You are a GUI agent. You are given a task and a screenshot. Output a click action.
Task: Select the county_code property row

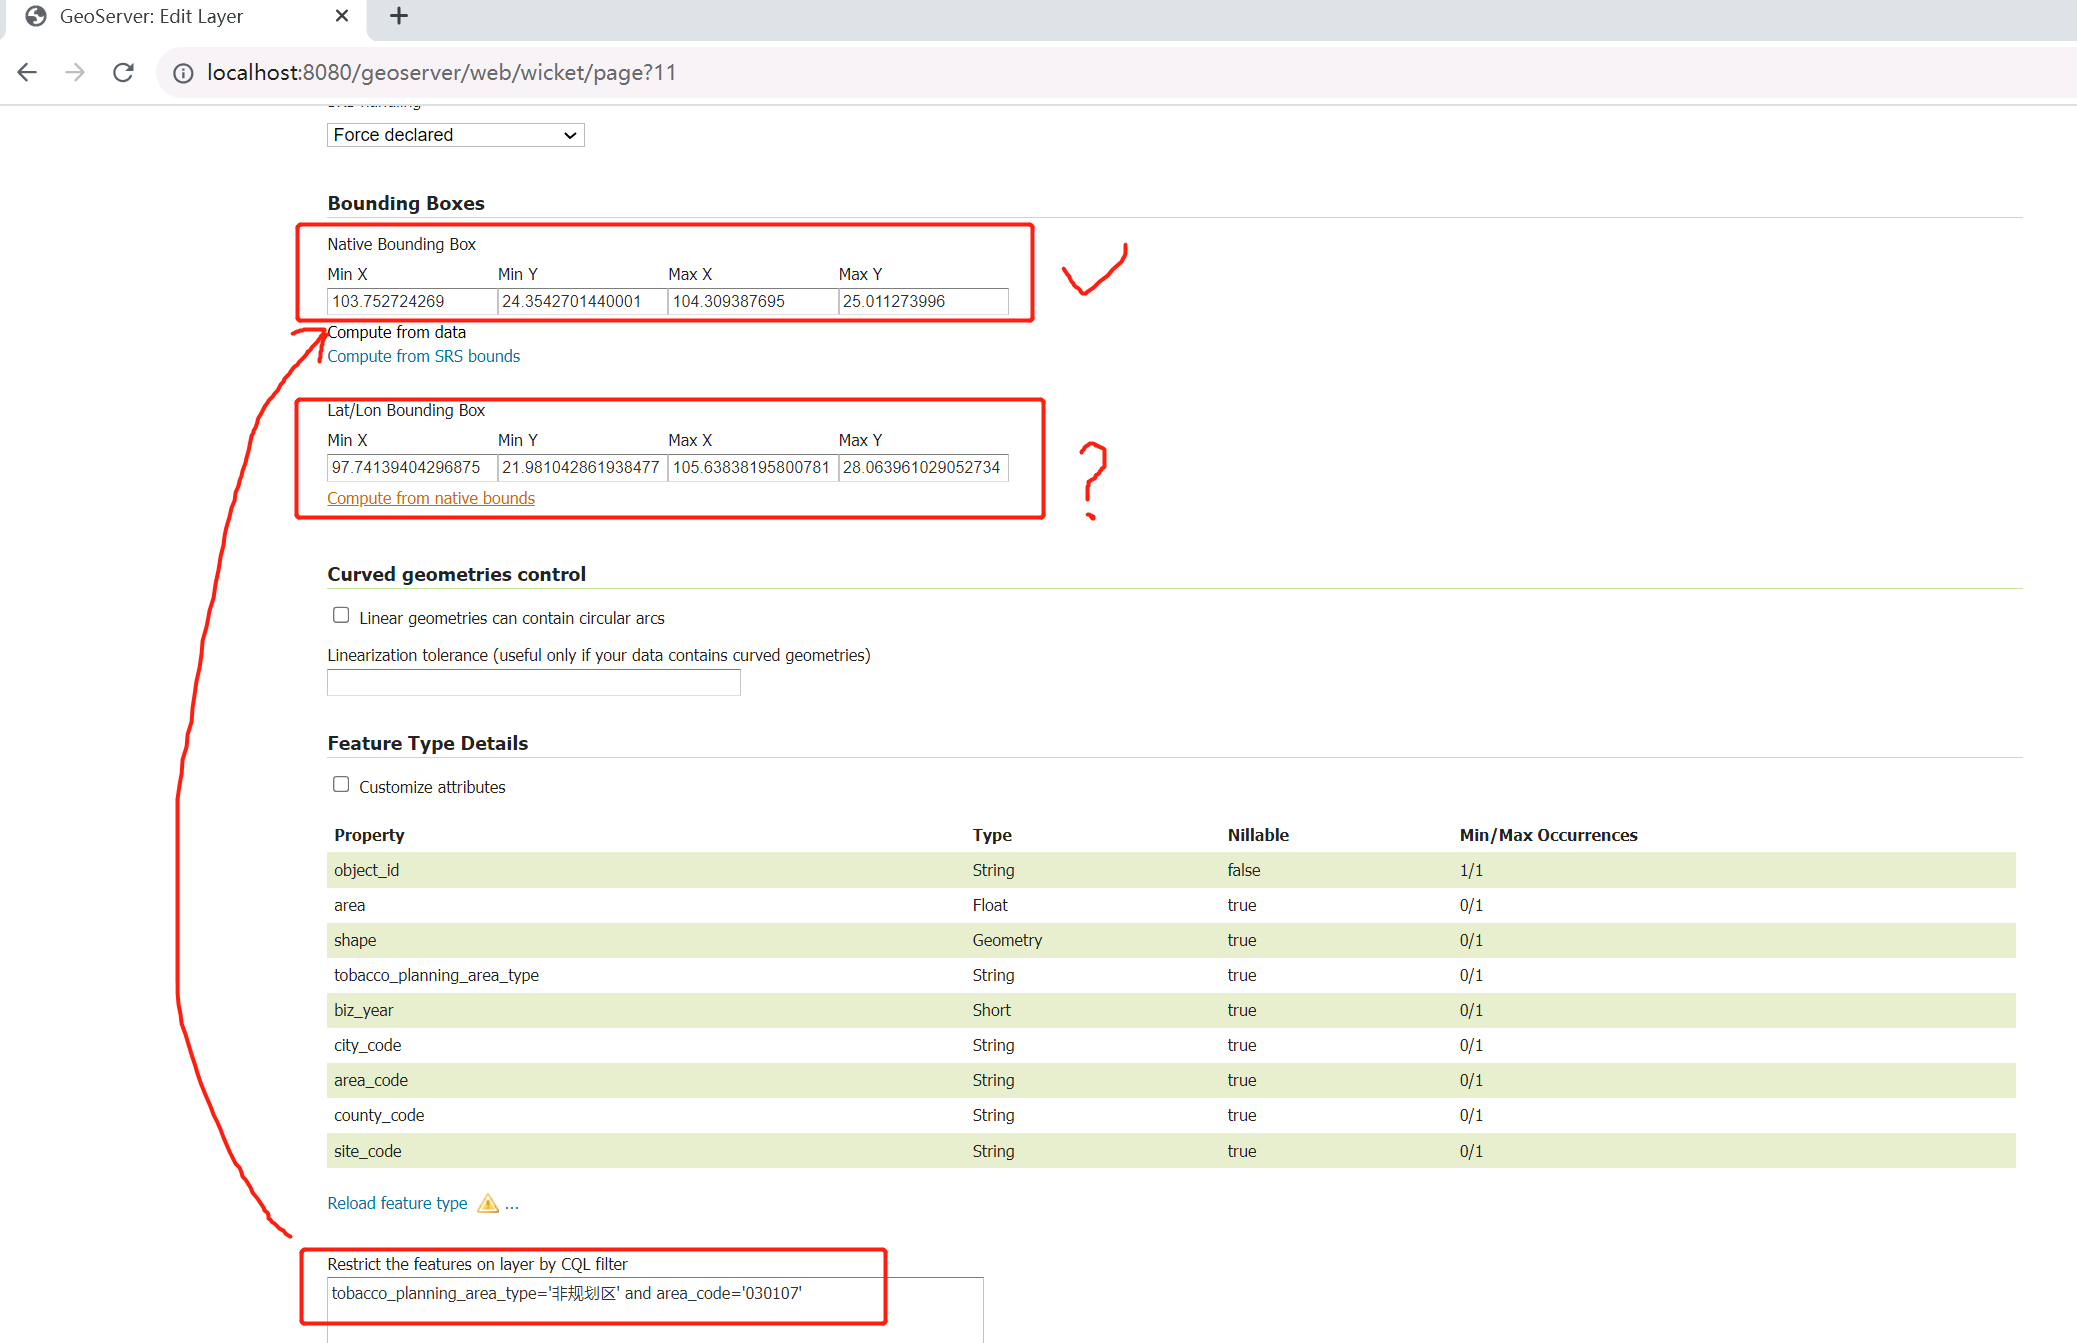(x=1171, y=1115)
